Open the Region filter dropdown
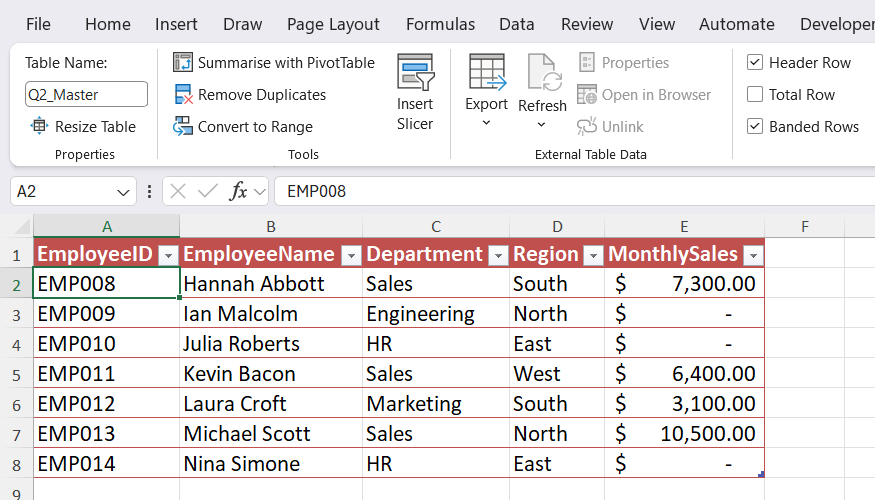Screen dimensions: 875x500 click(593, 256)
